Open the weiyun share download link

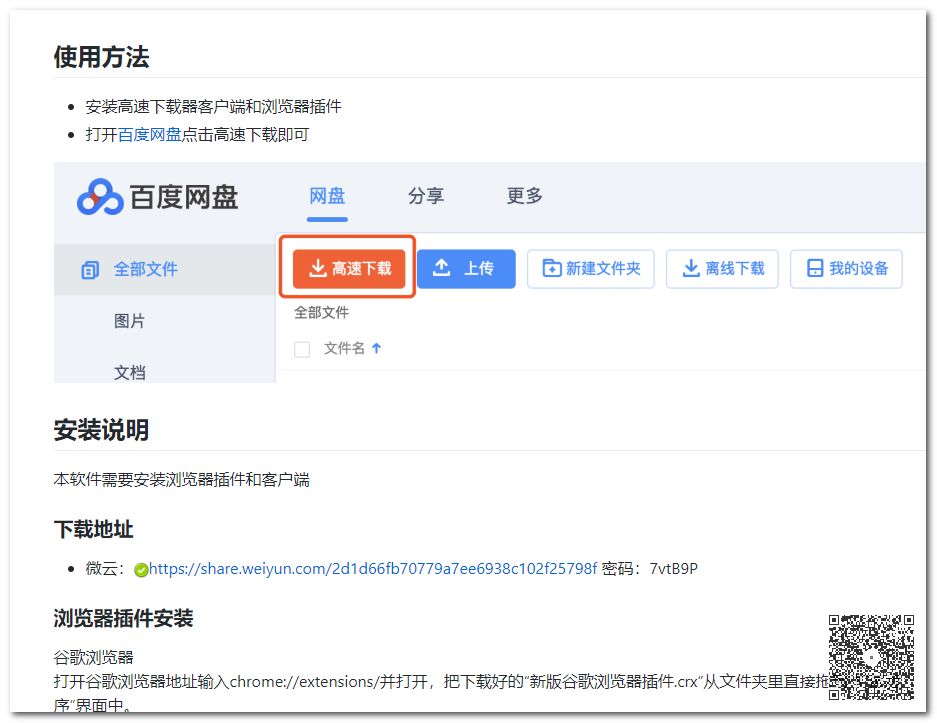[x=373, y=568]
